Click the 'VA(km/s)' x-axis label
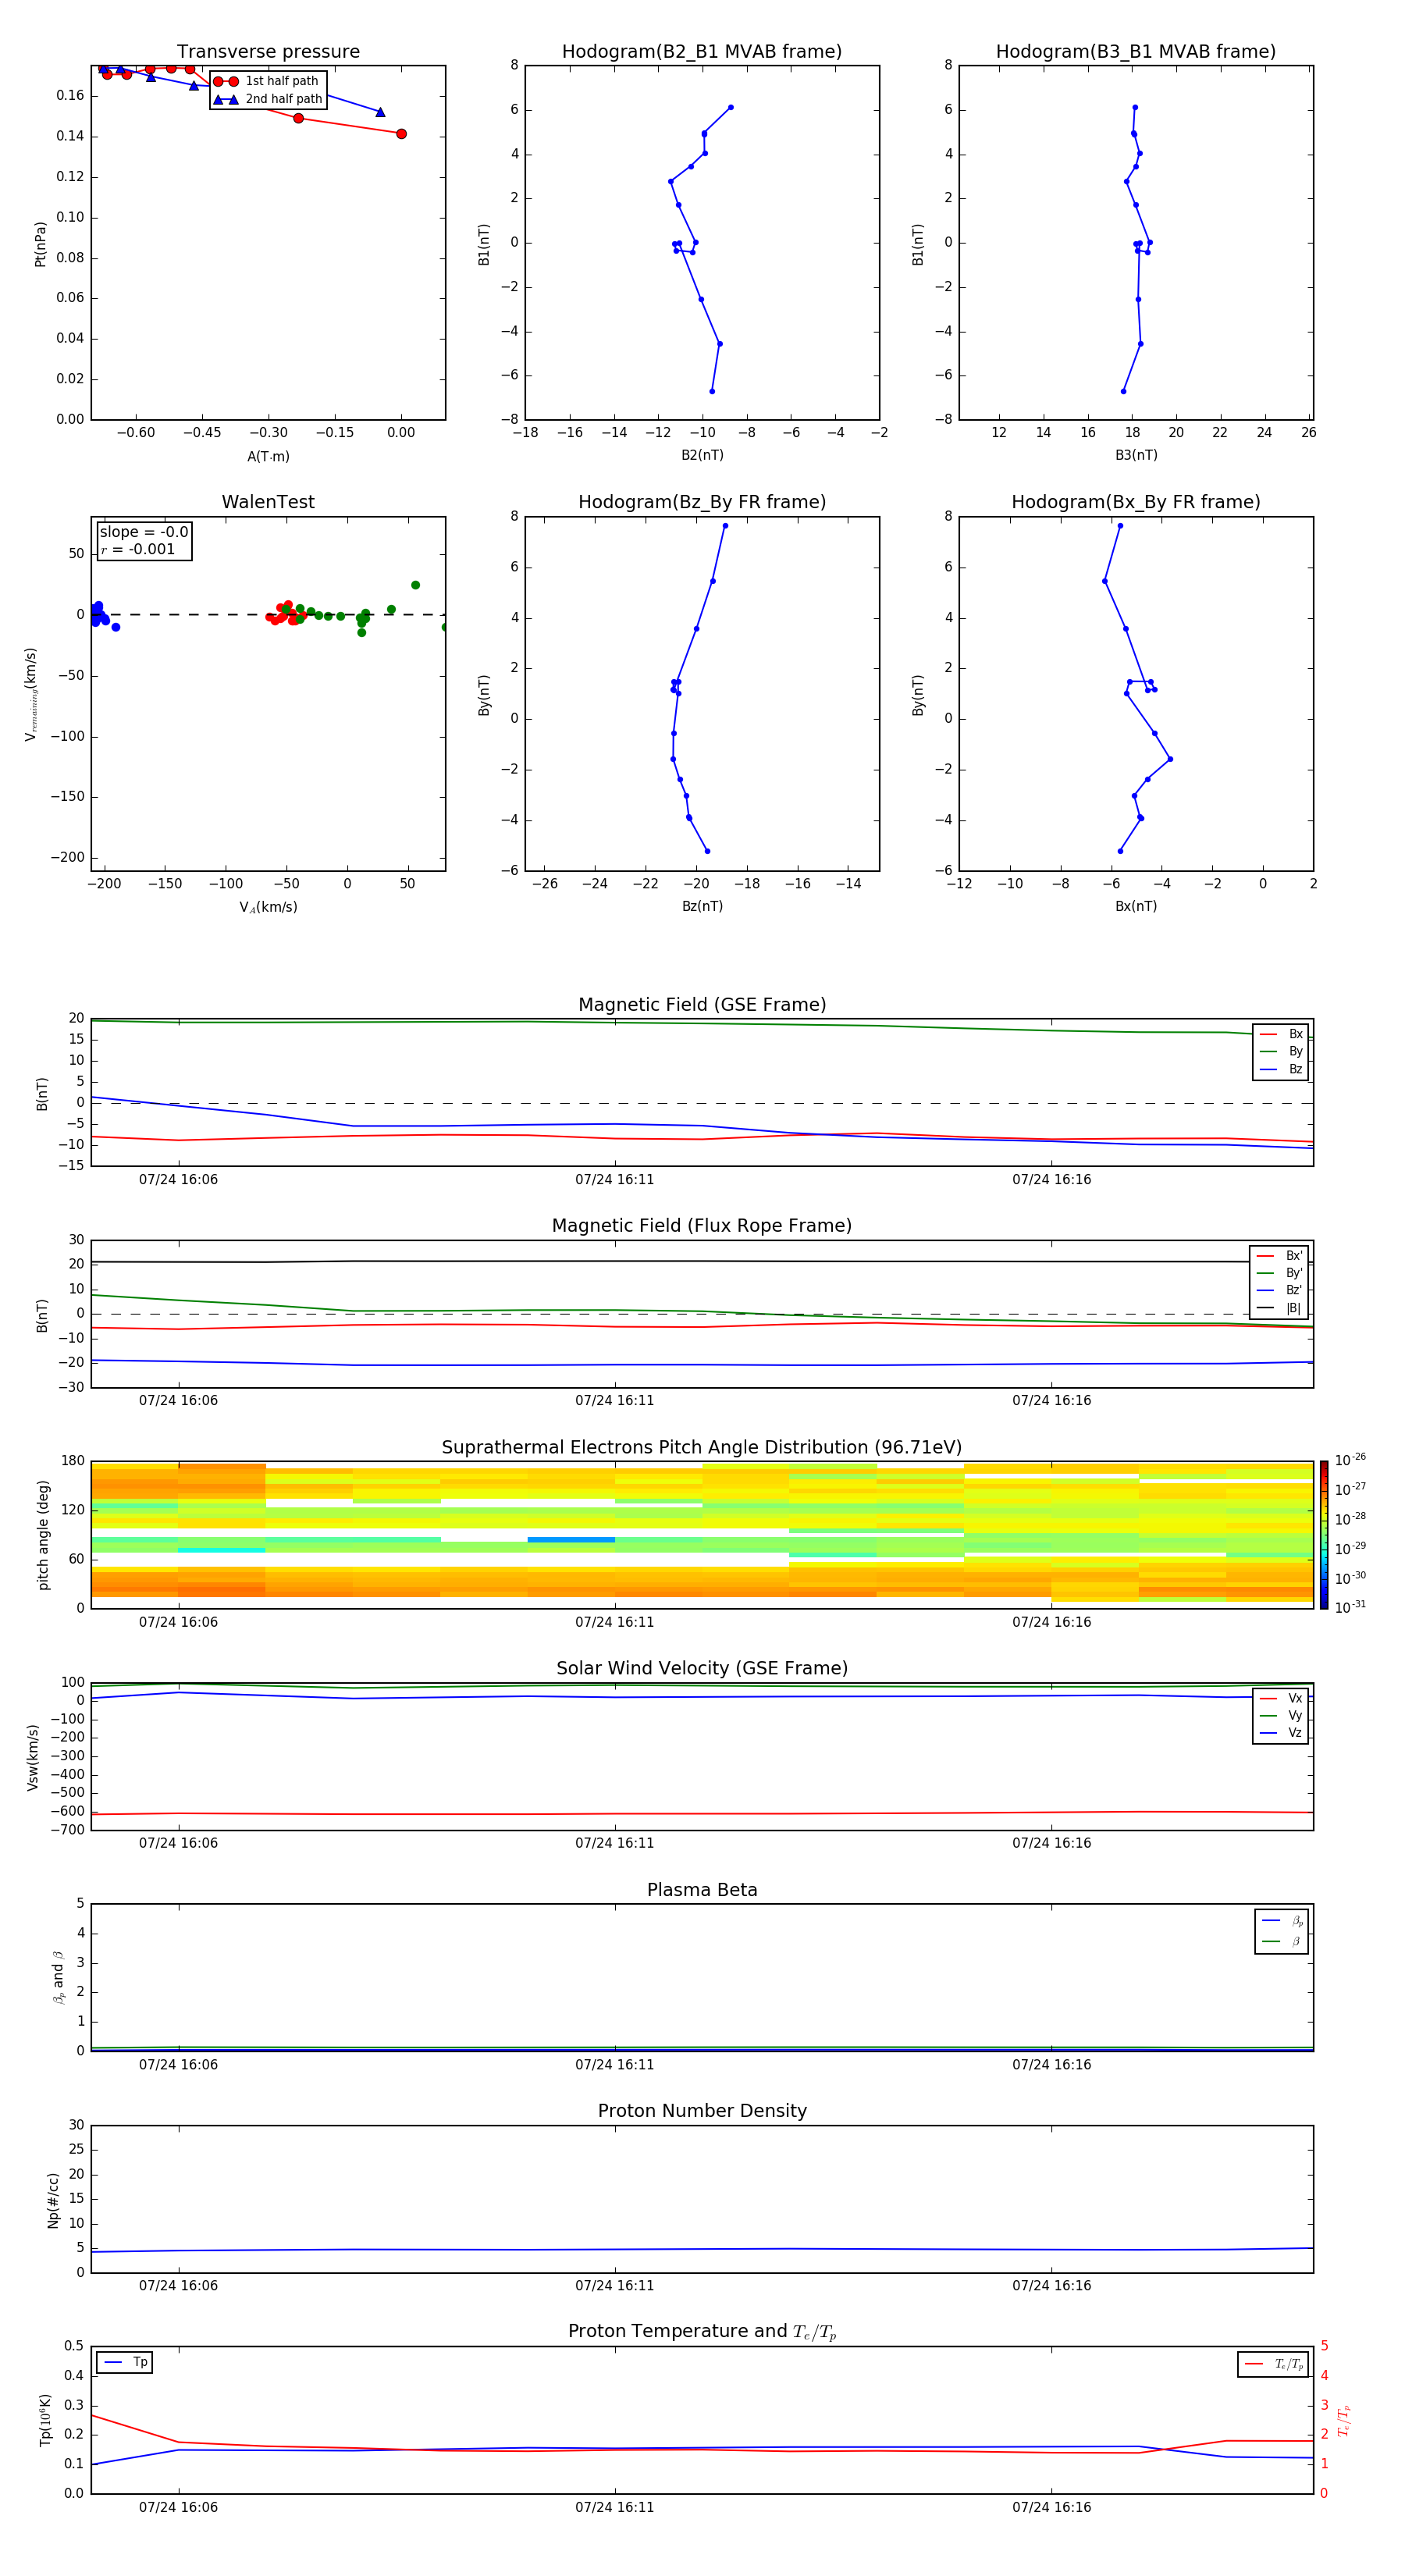Screen dimensions: 1405x2576 (268, 907)
